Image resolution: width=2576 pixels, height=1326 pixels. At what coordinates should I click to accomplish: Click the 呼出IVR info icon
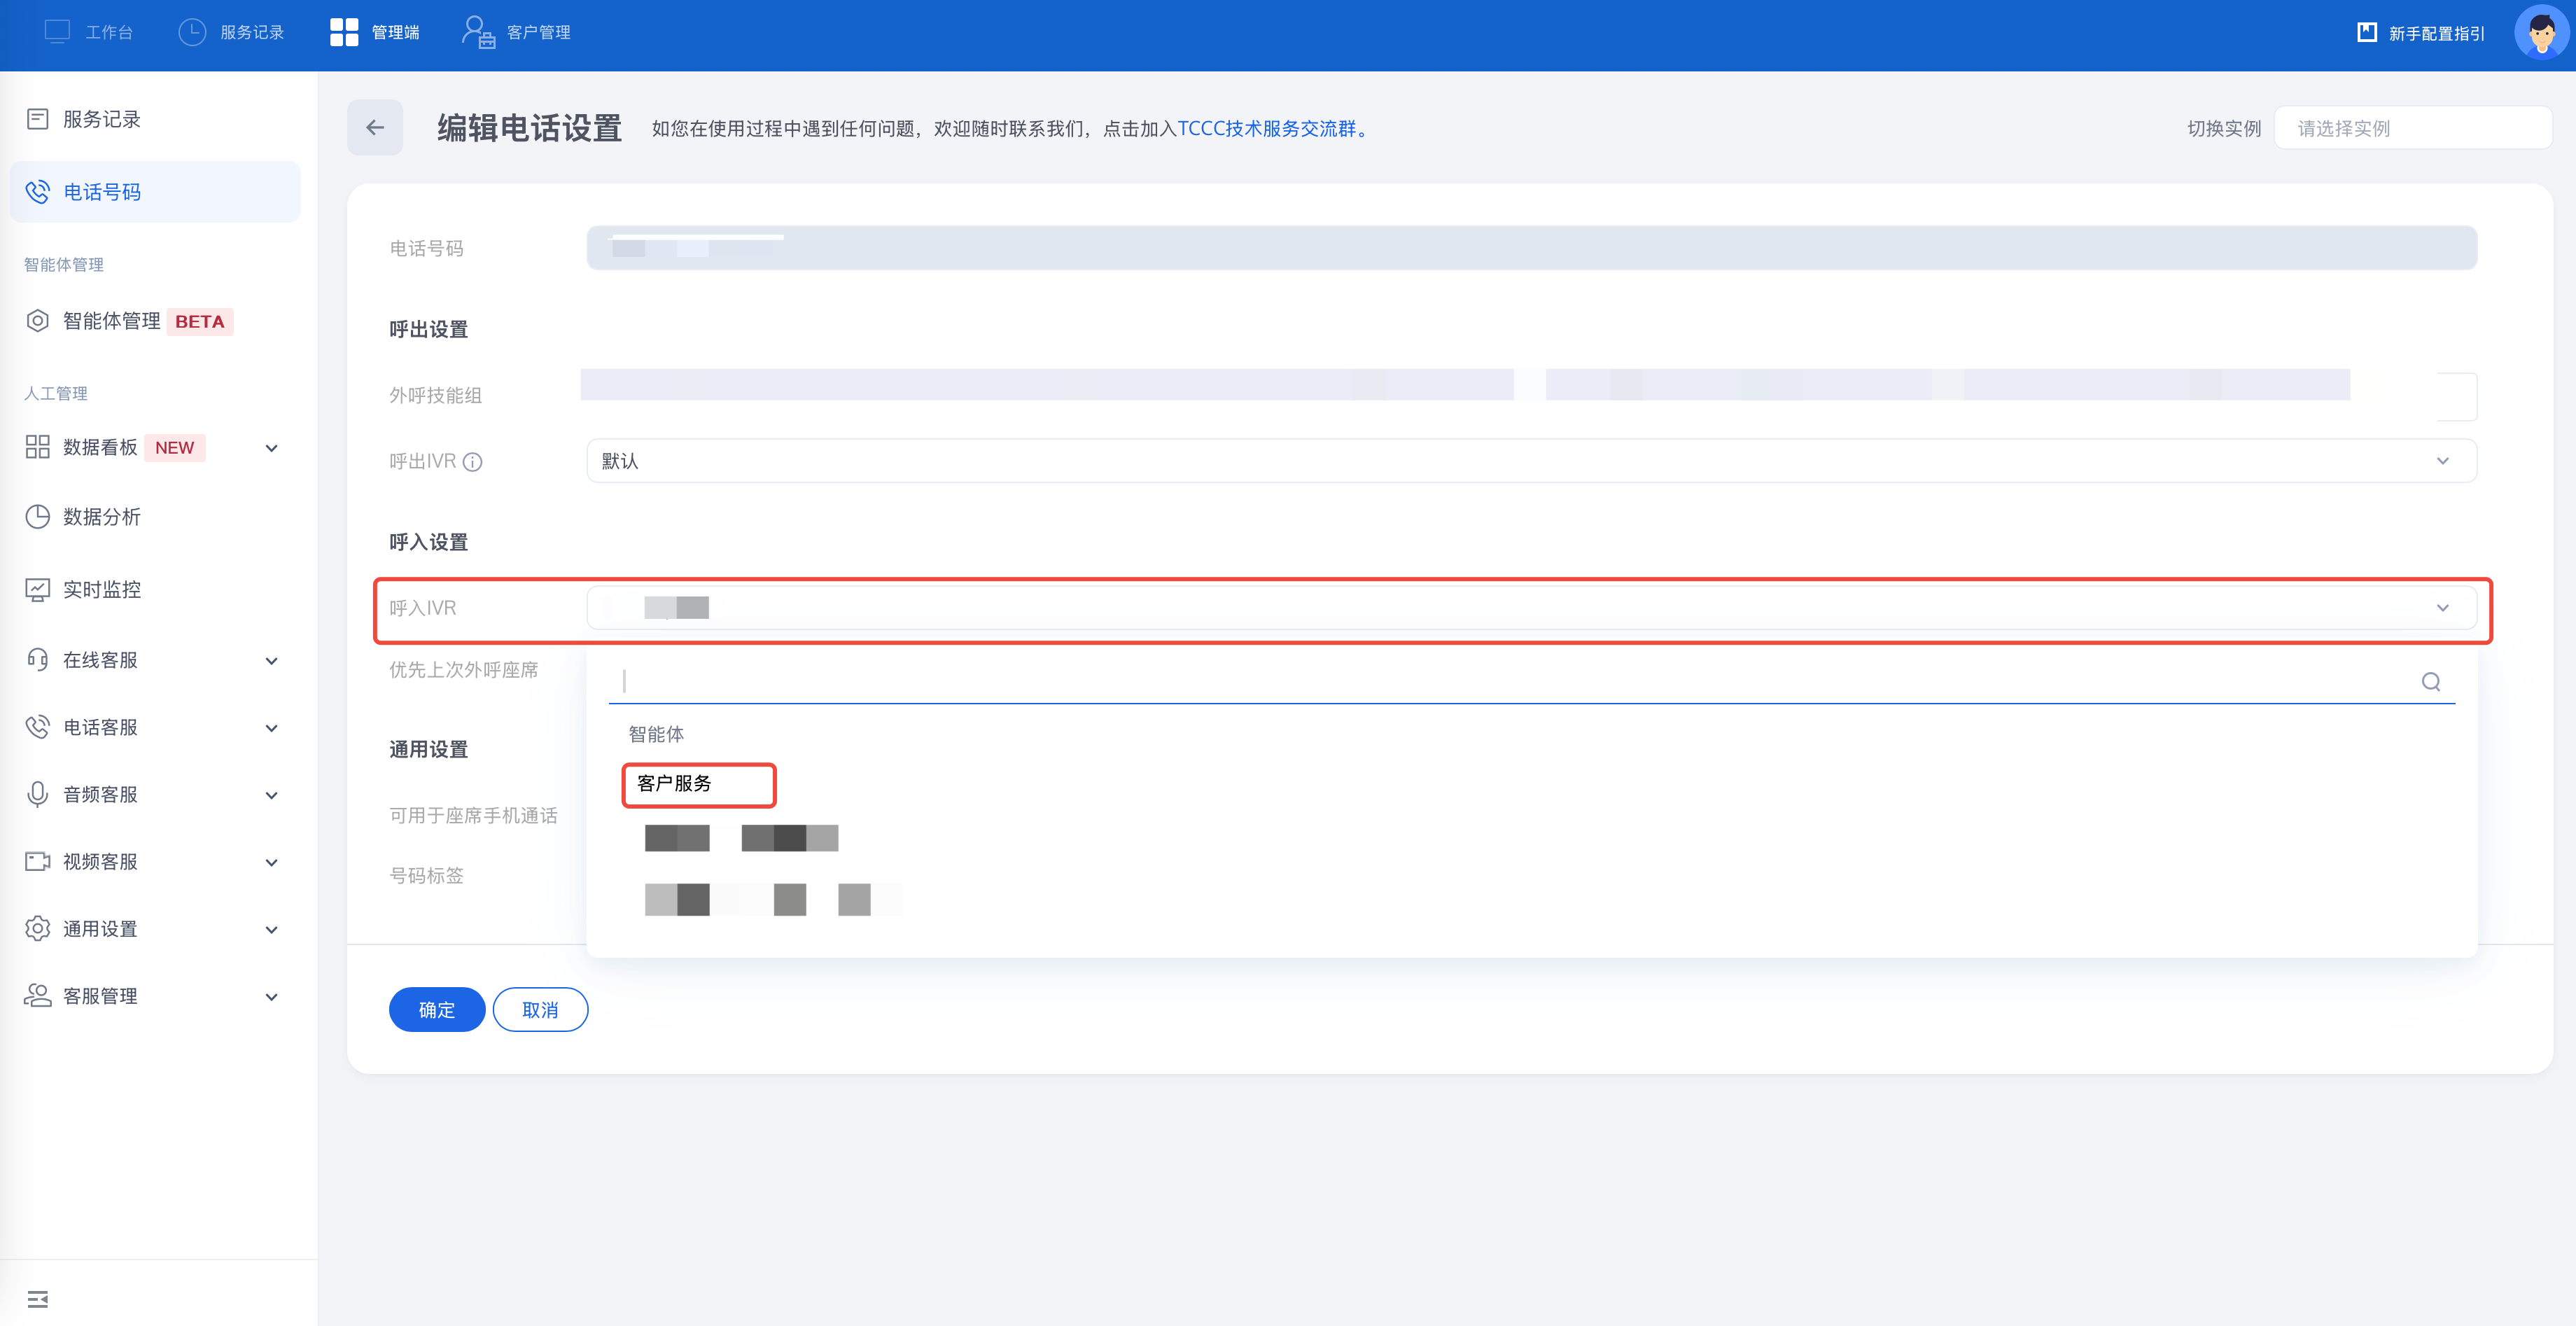pos(473,462)
